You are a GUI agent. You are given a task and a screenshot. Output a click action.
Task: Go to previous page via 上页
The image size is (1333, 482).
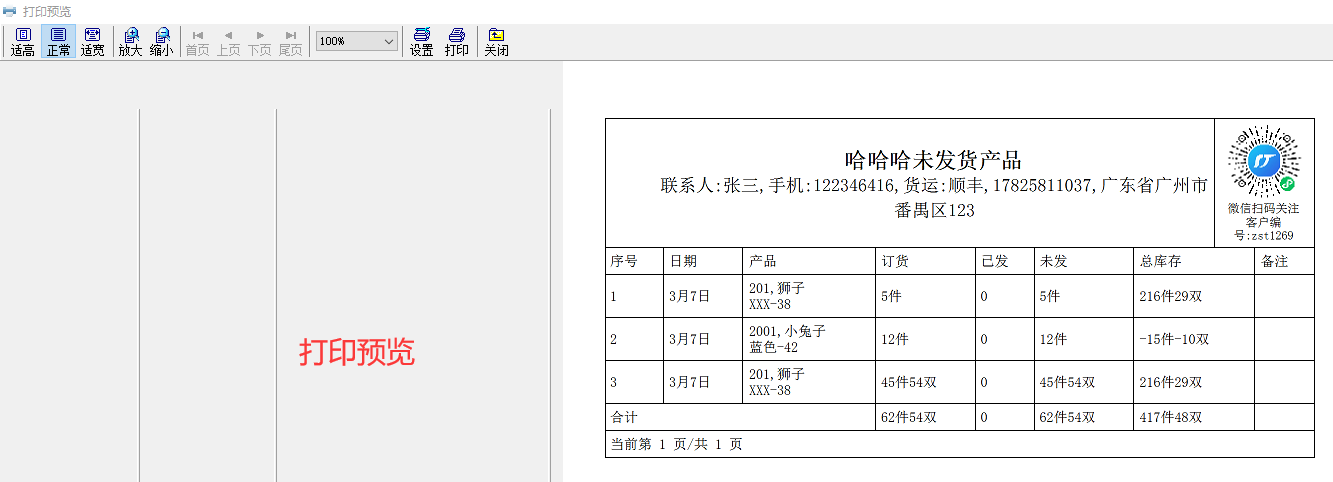228,41
